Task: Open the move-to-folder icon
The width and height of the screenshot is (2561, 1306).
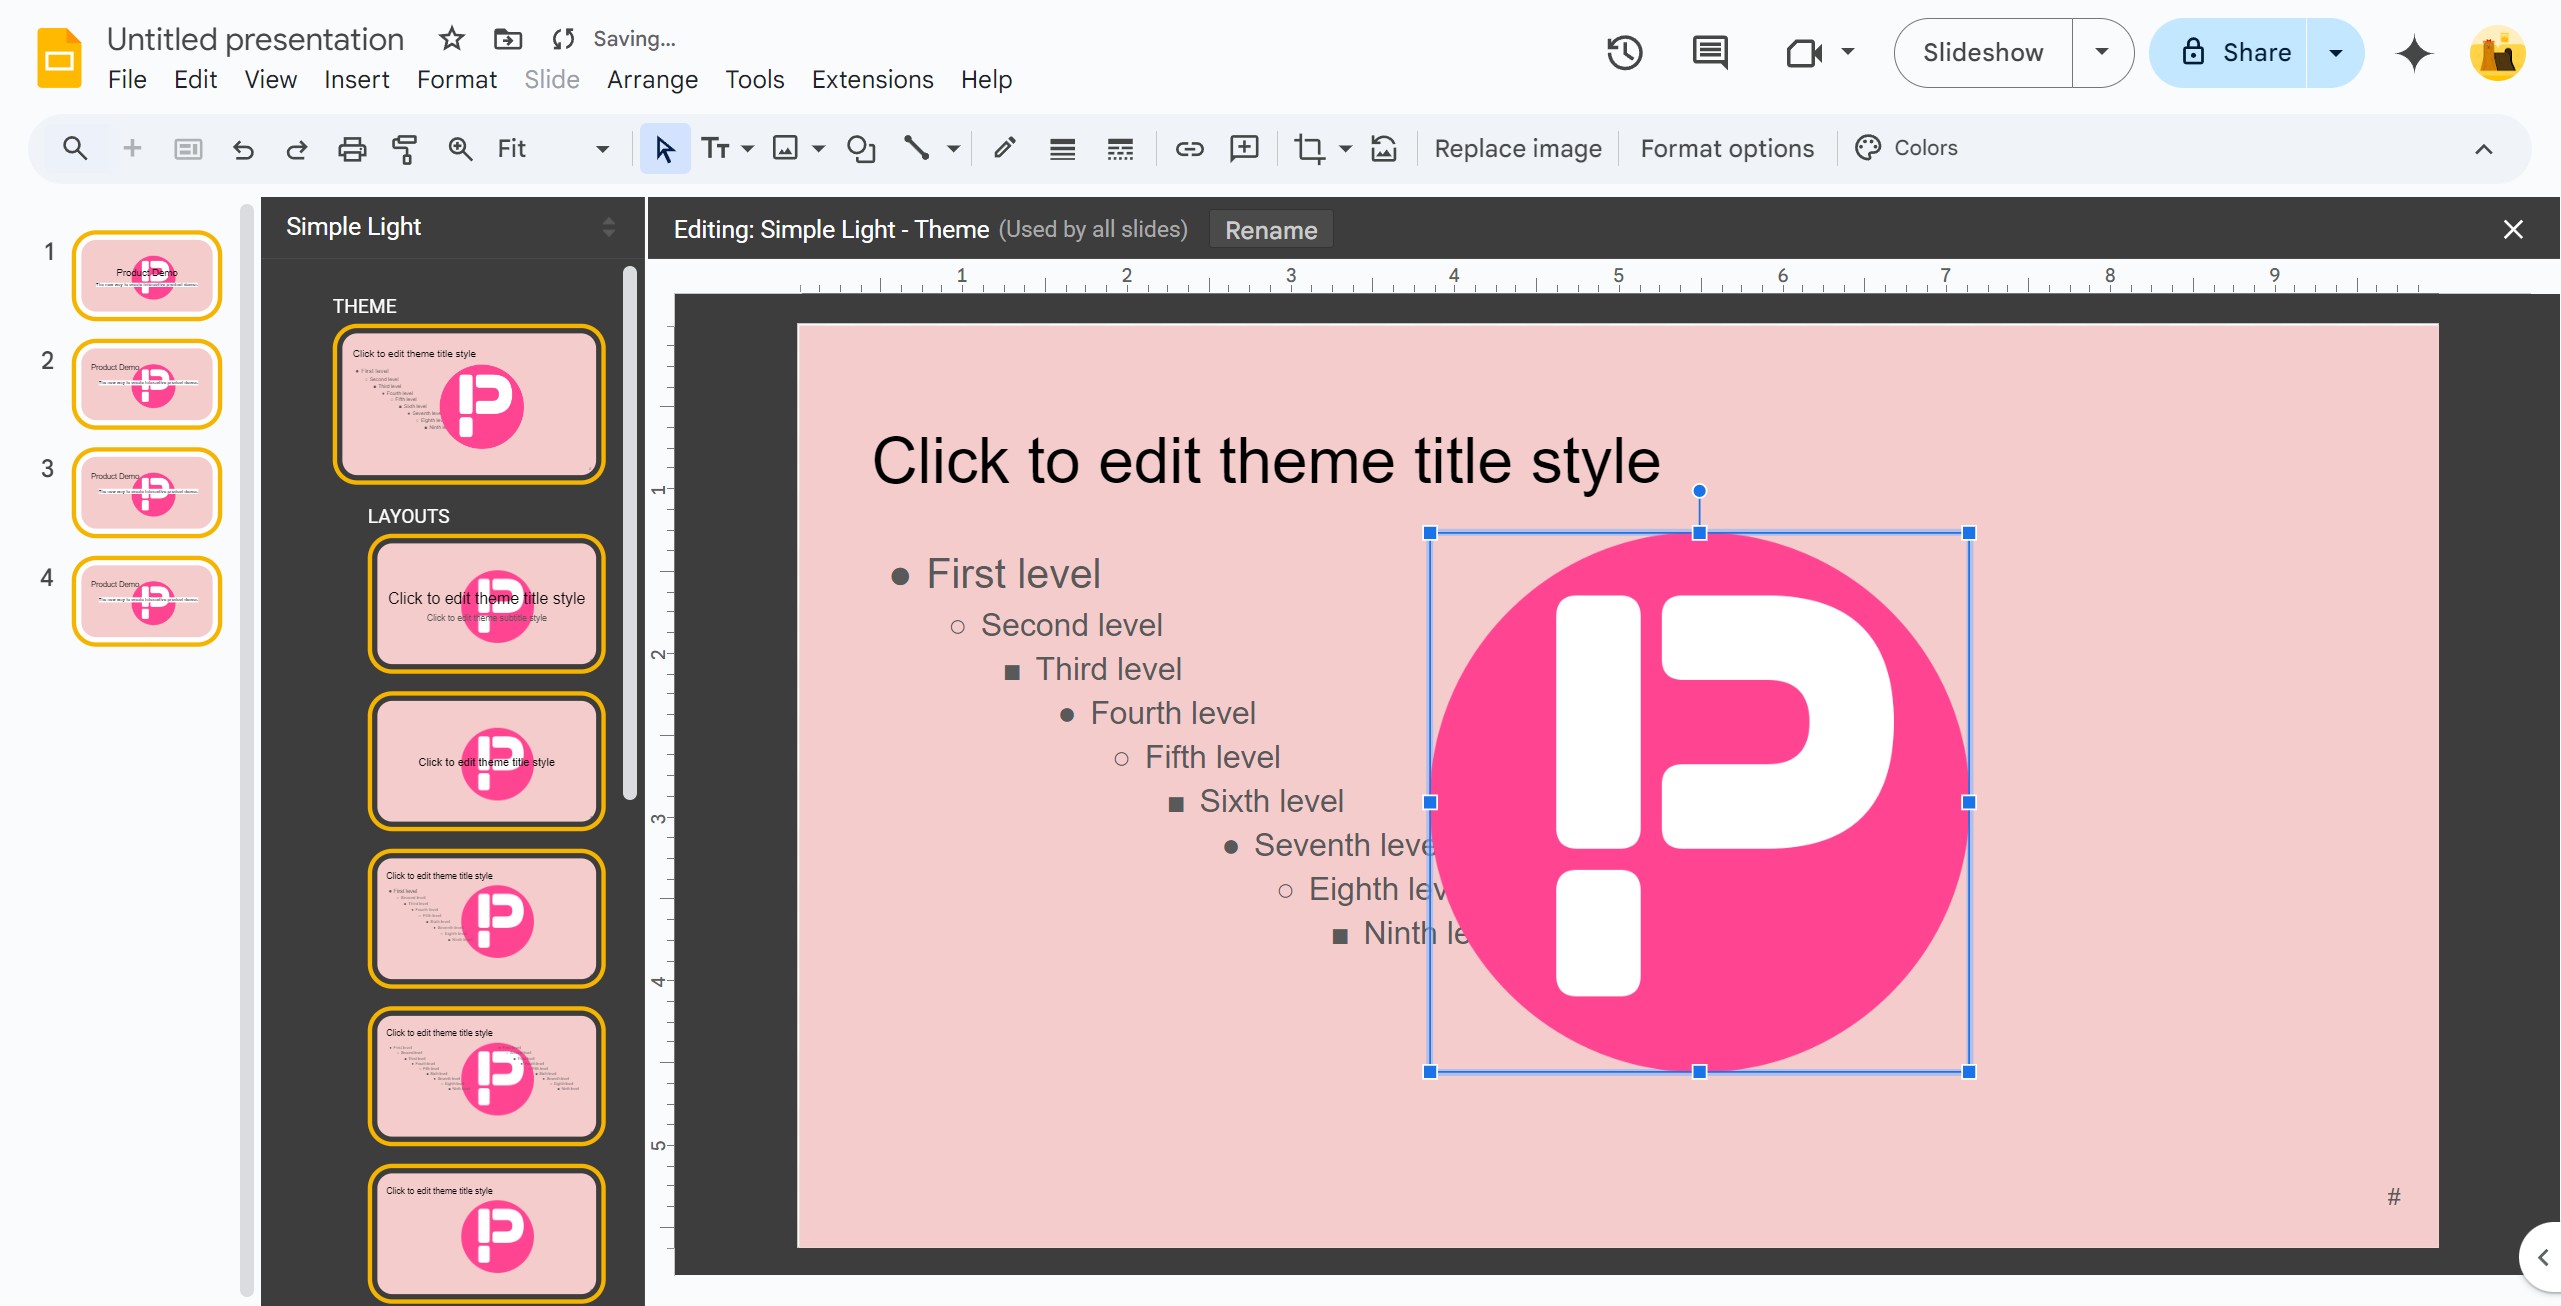Action: click(x=508, y=39)
